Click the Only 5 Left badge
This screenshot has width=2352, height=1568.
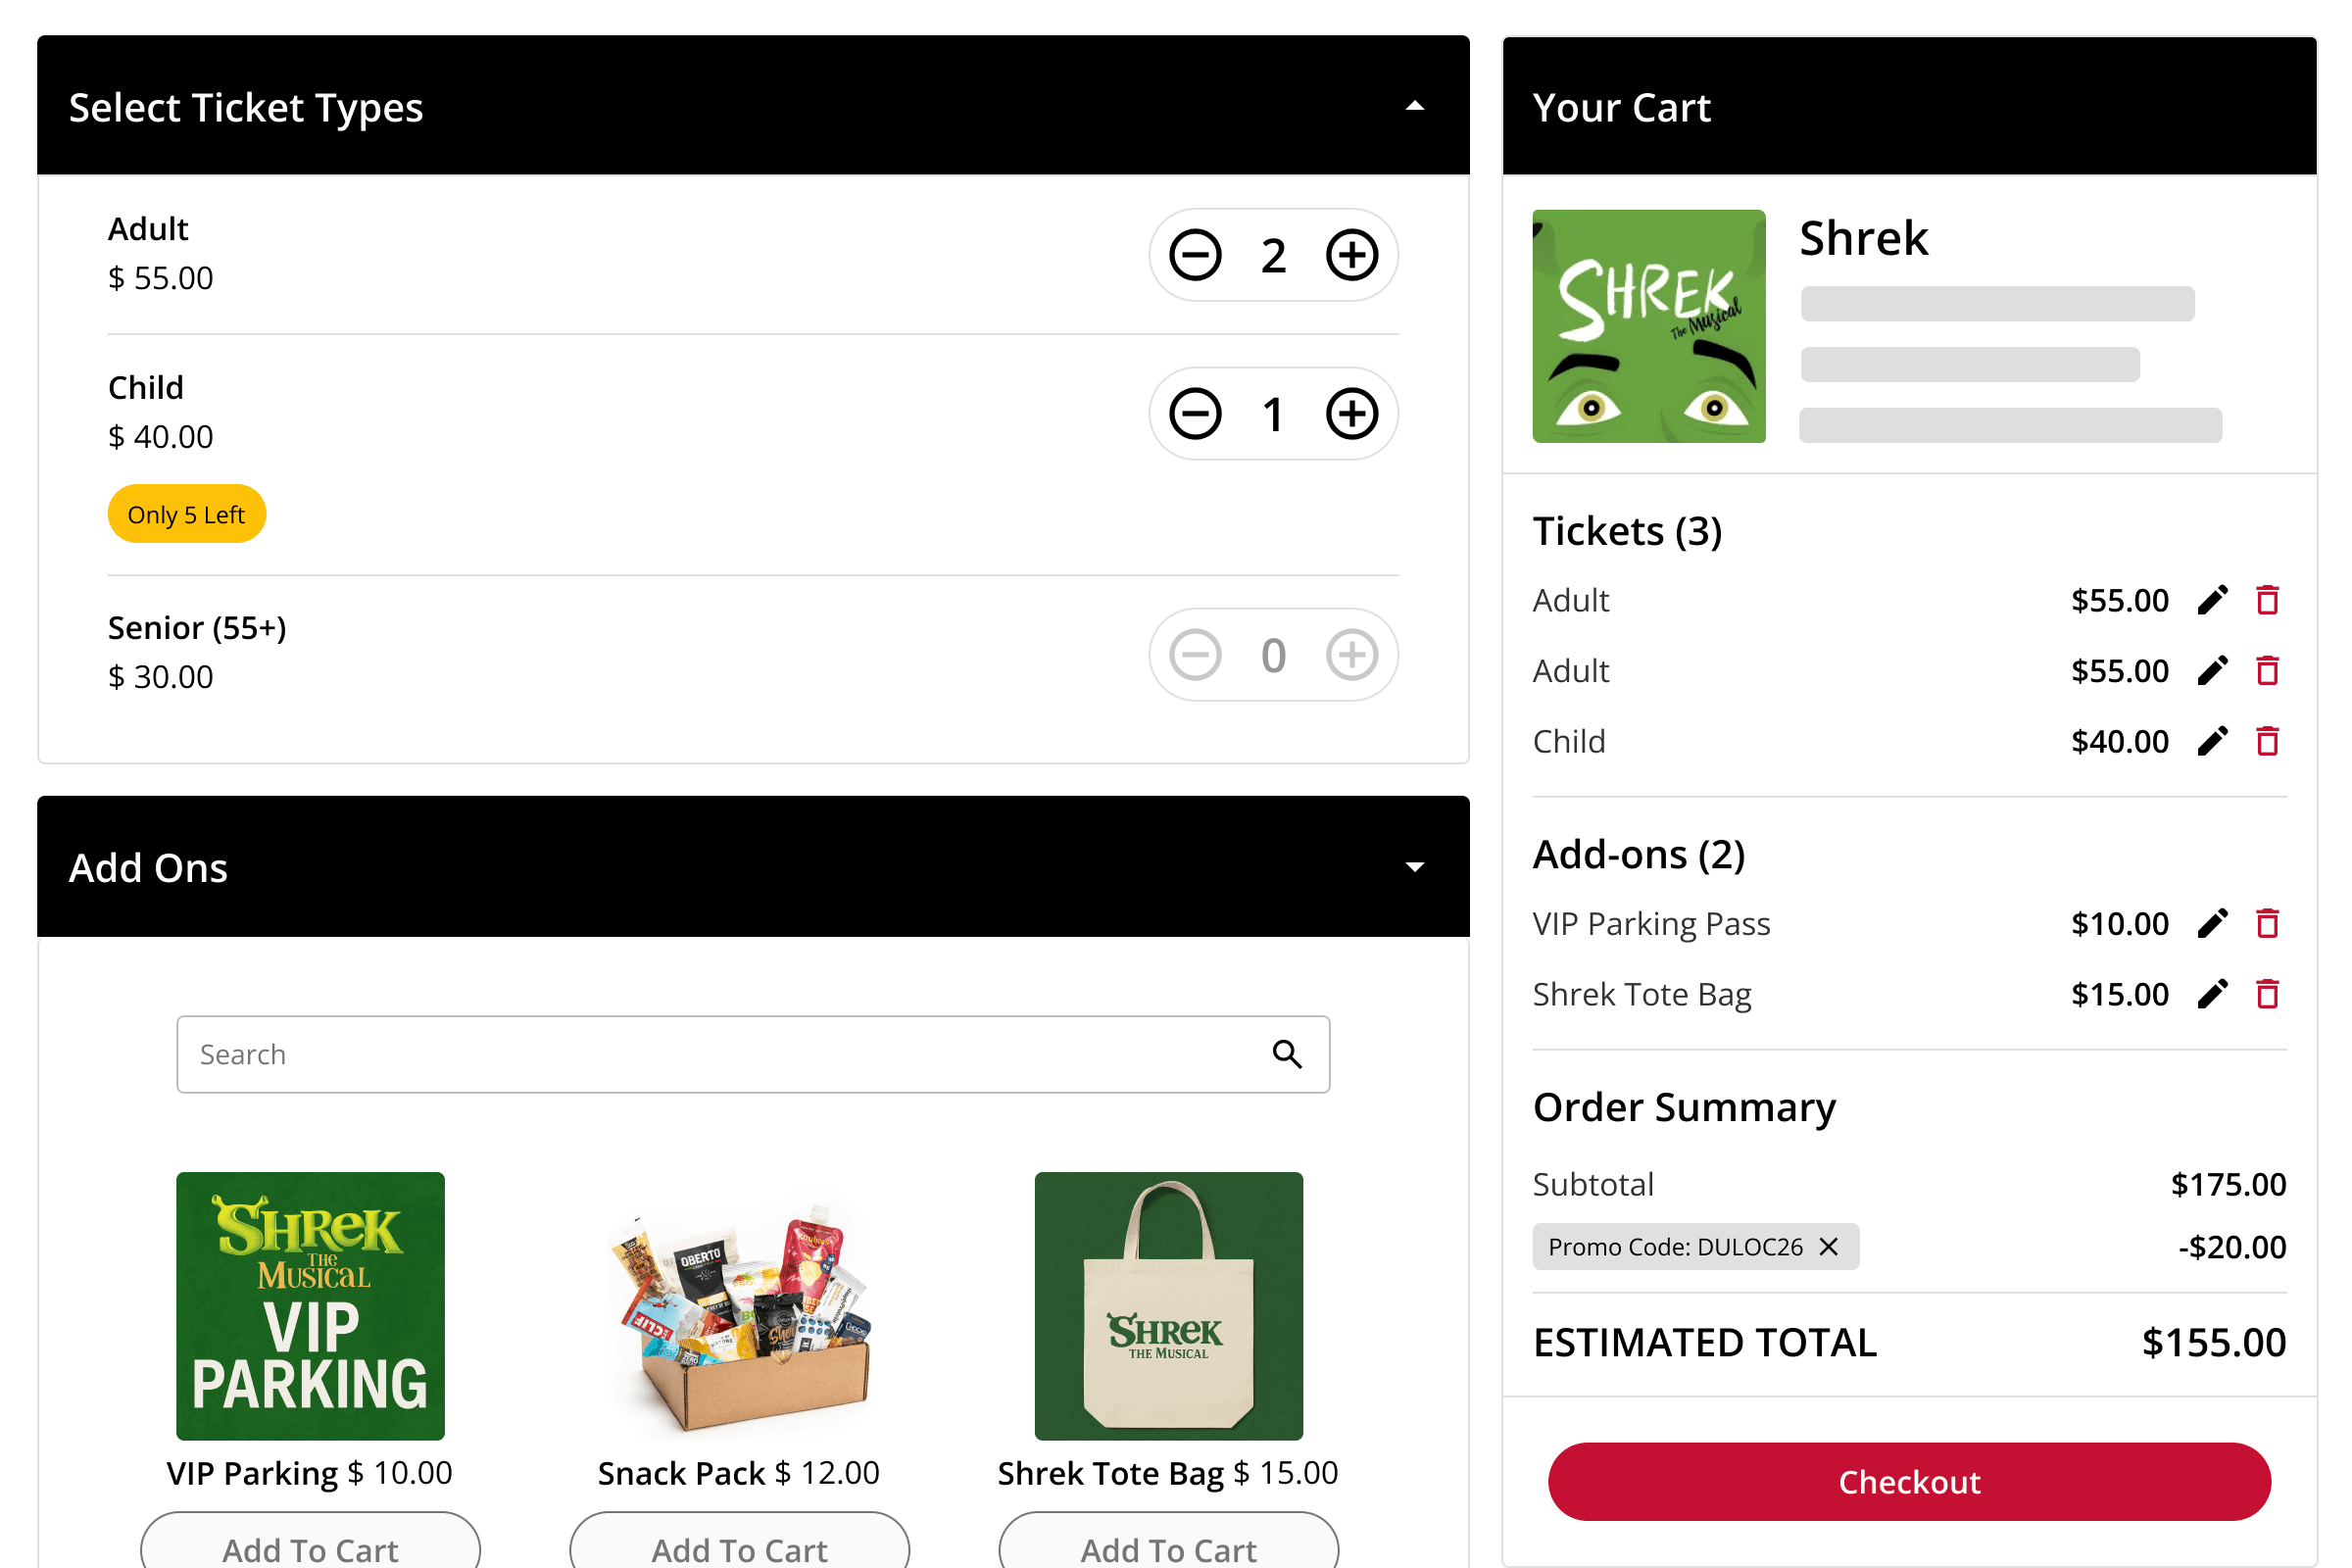click(186, 514)
